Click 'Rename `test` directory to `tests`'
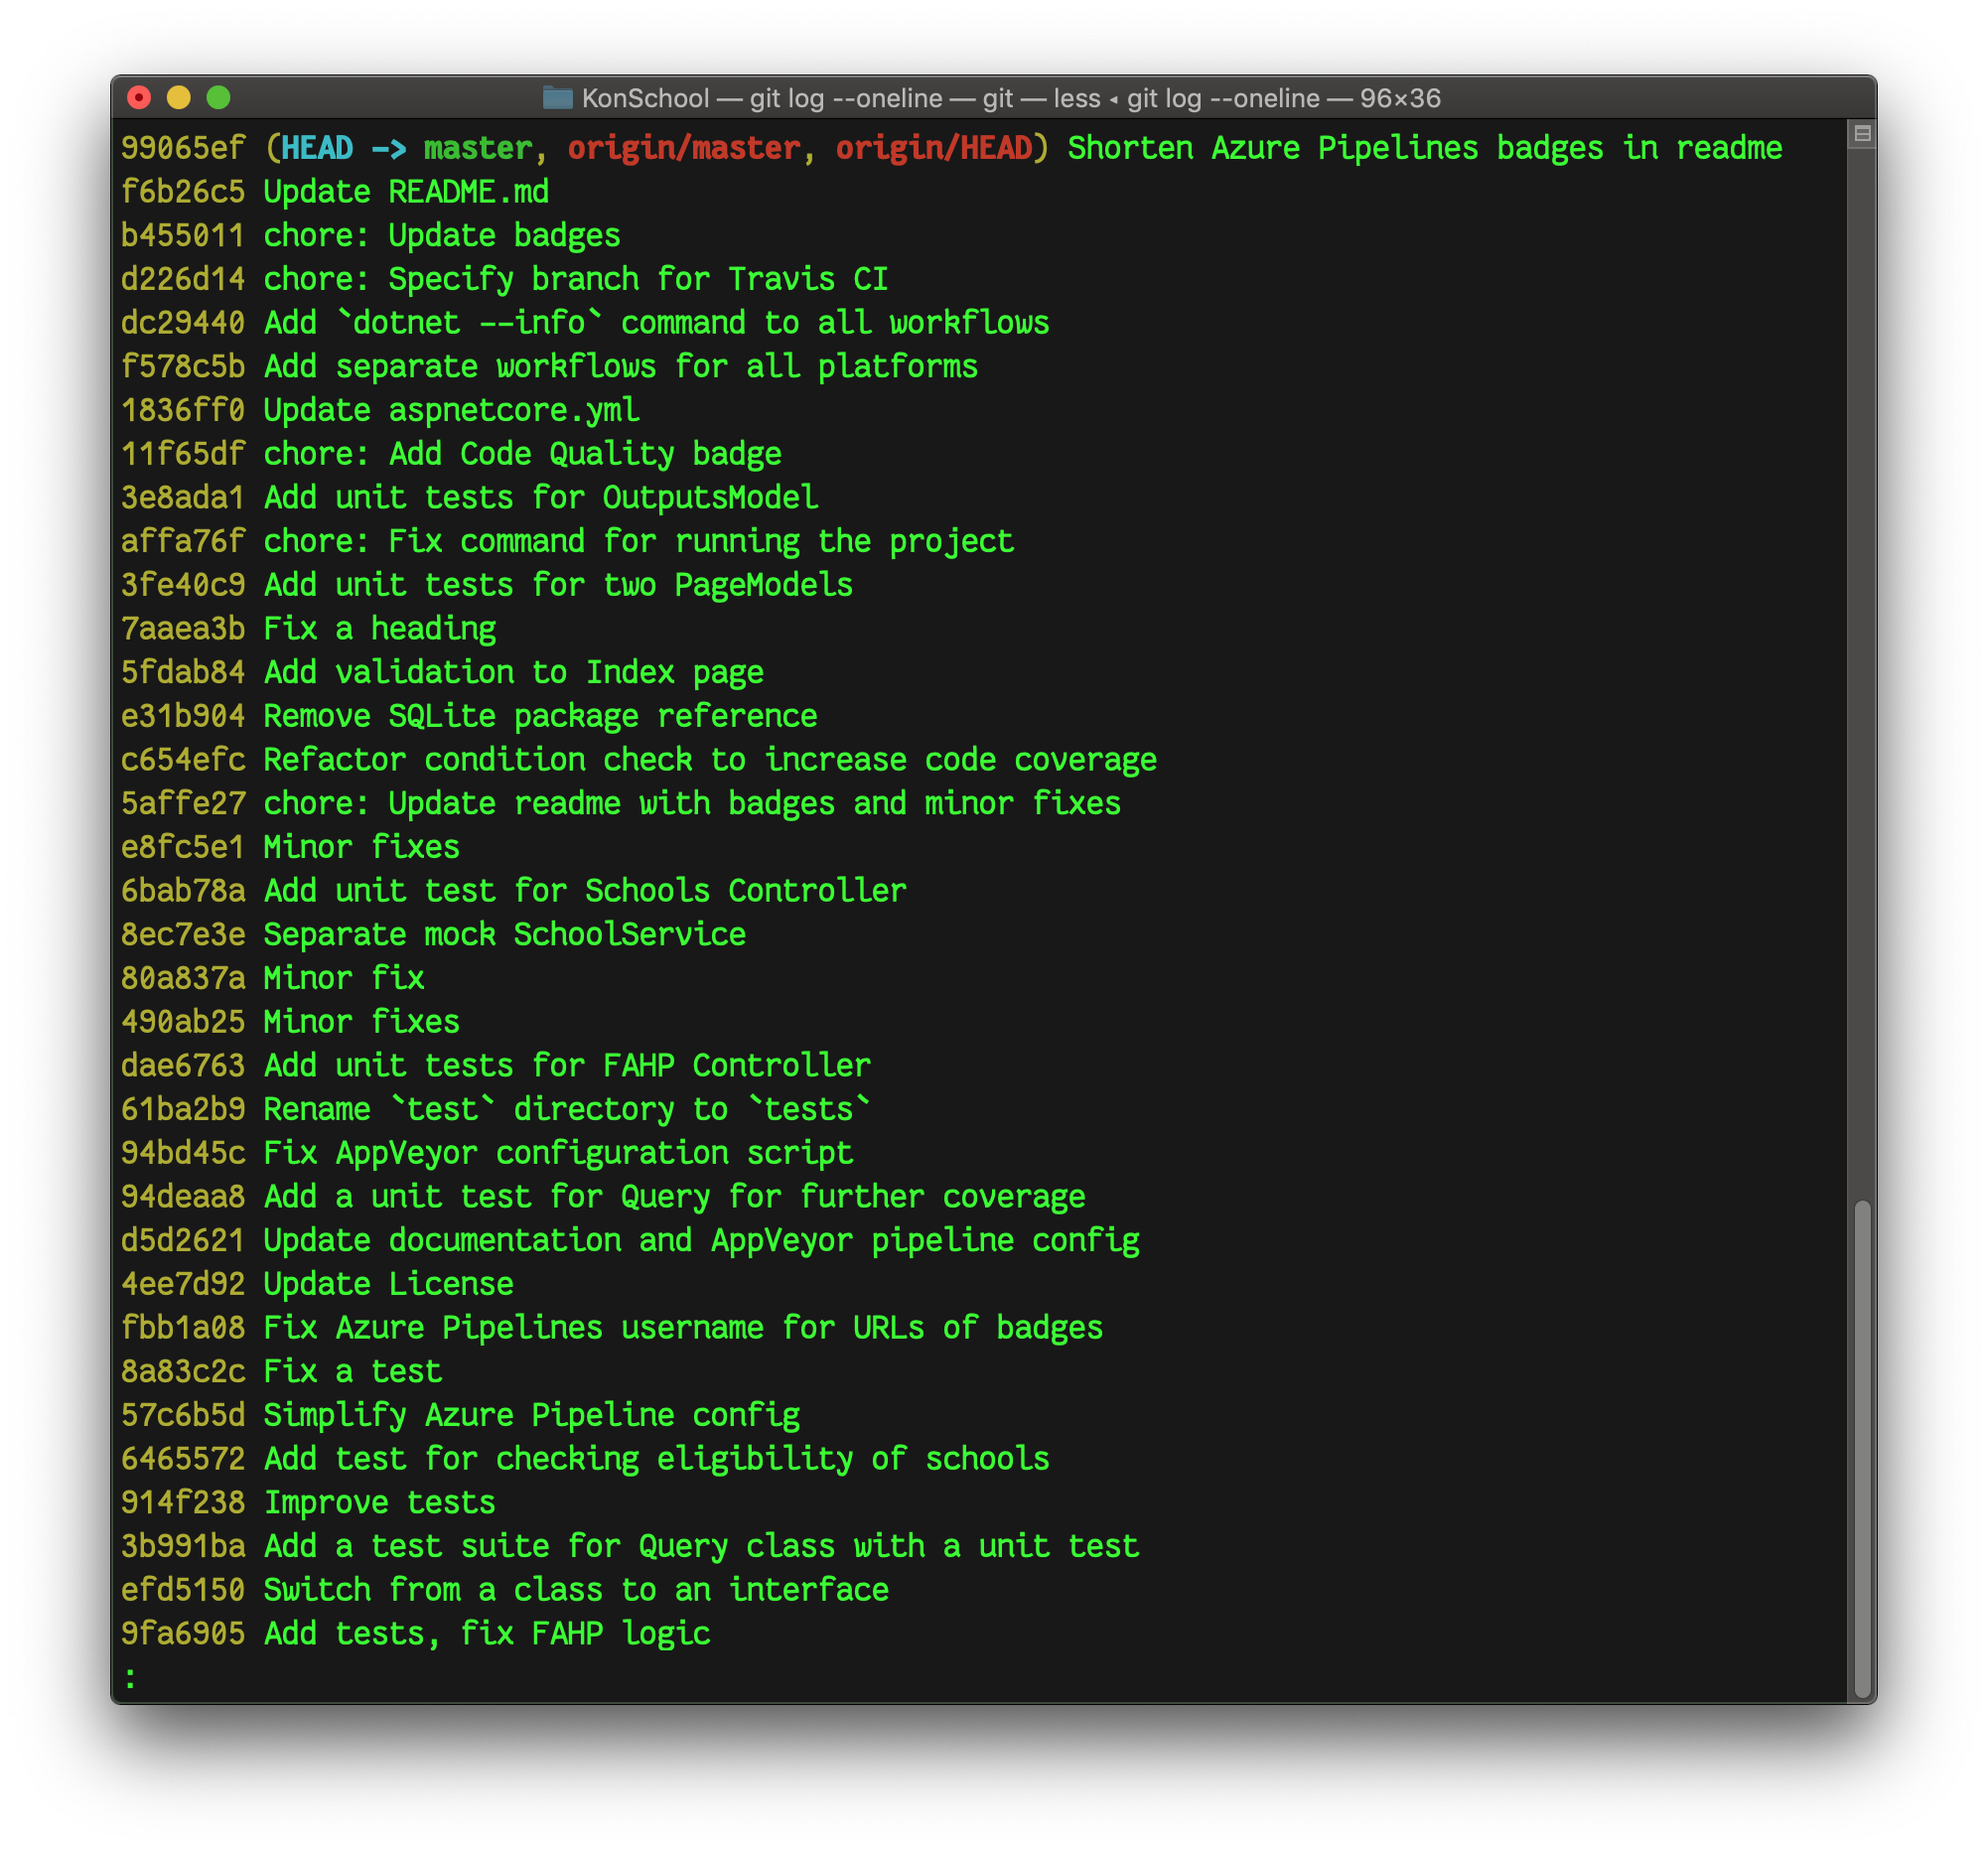 (x=567, y=1109)
